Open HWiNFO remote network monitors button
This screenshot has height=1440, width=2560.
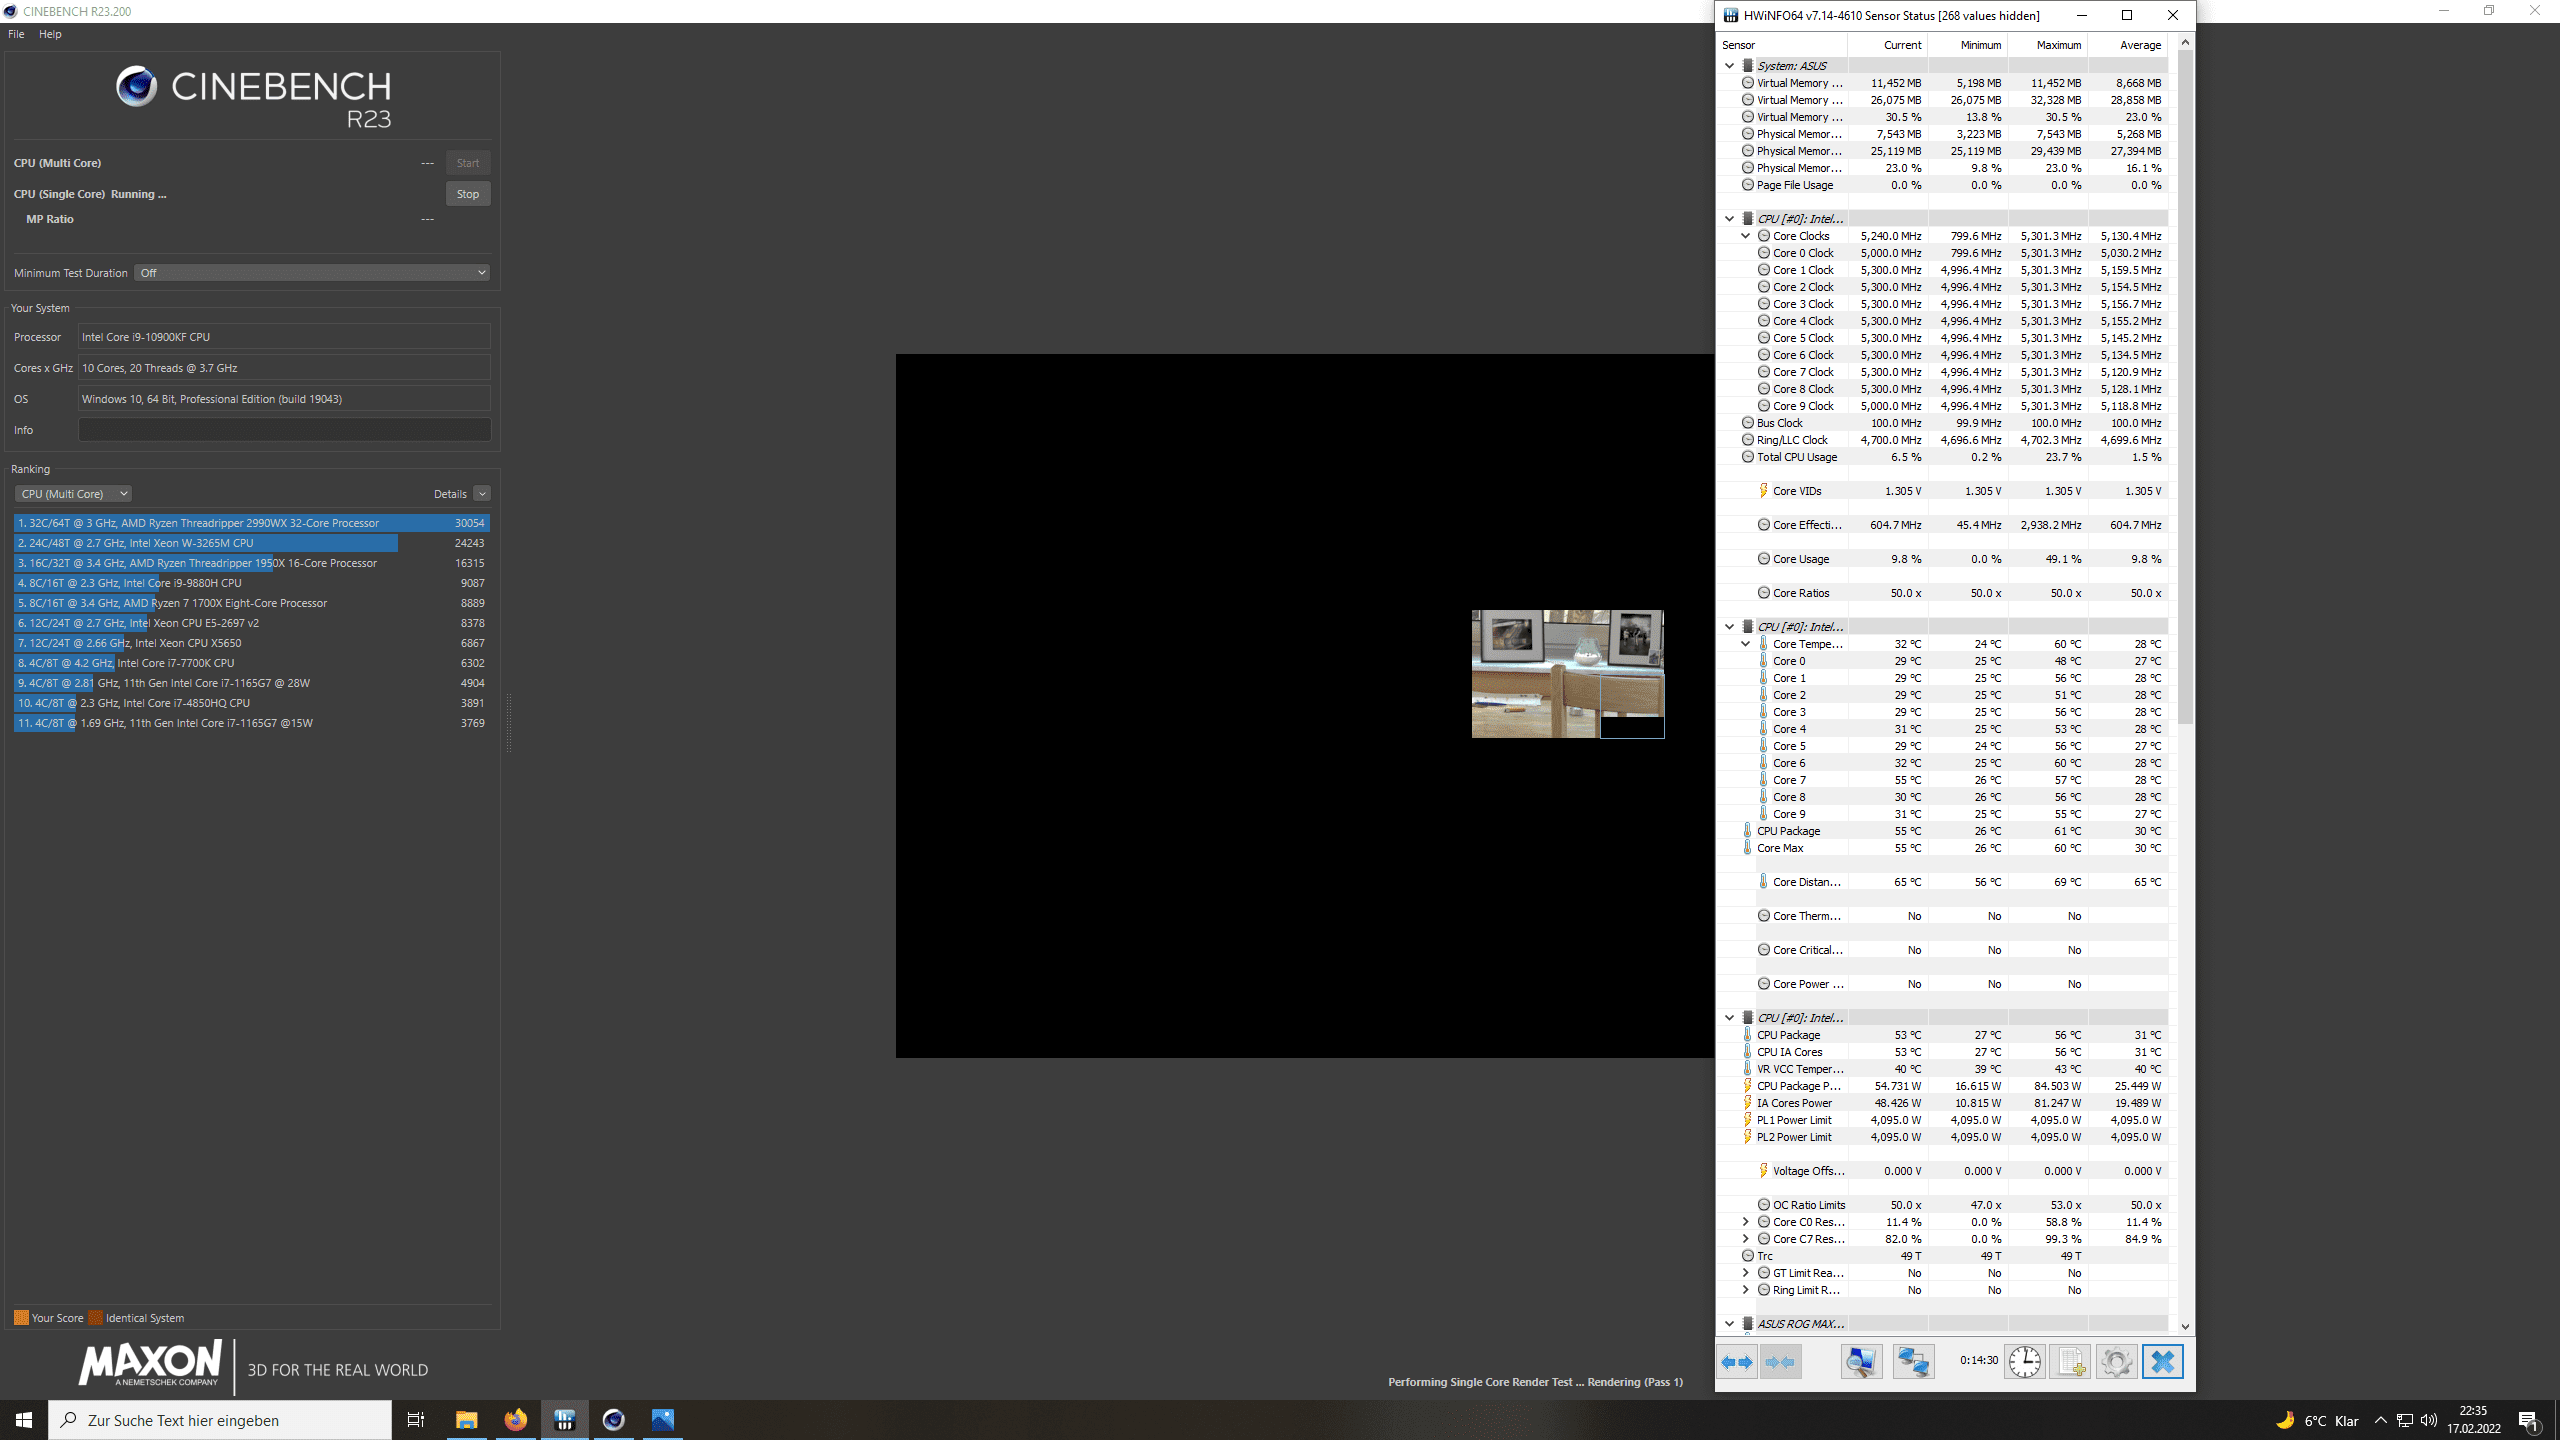(x=1913, y=1362)
